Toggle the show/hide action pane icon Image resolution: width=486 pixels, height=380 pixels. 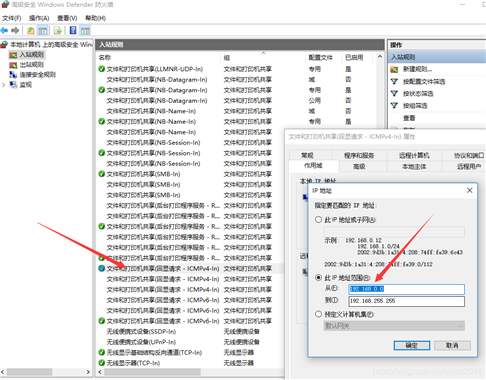[85, 31]
